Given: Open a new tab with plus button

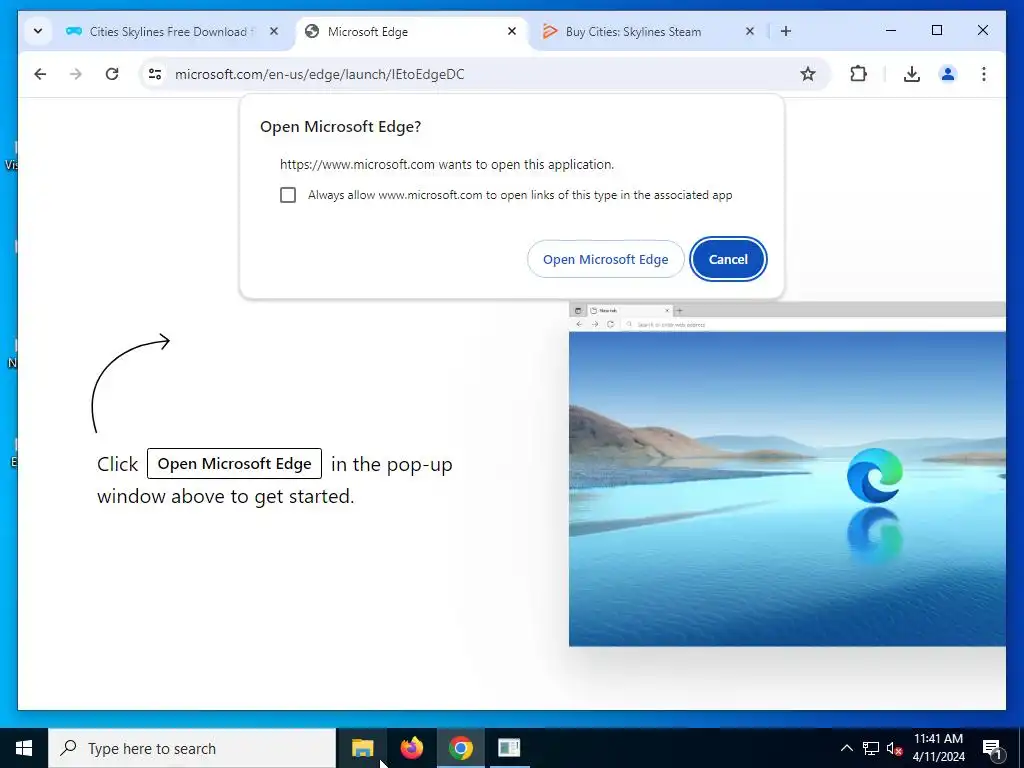Looking at the screenshot, I should point(786,31).
